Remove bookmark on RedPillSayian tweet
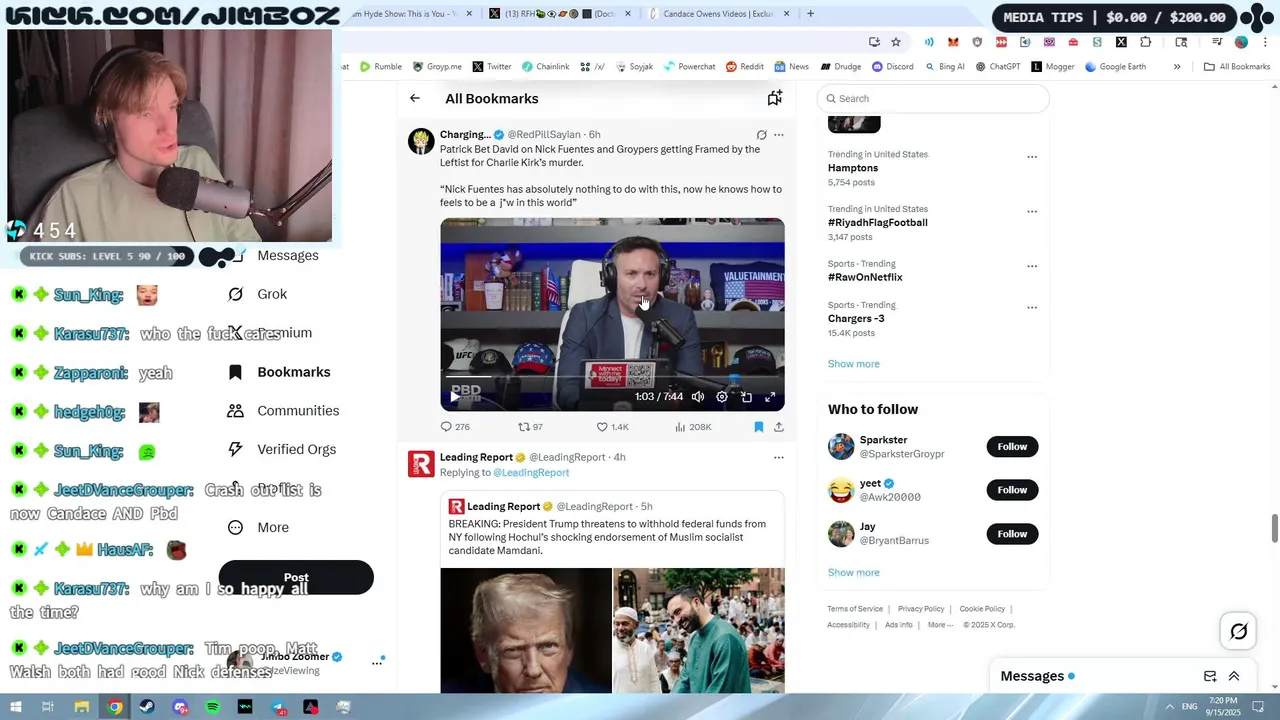The height and width of the screenshot is (720, 1280). 758,427
